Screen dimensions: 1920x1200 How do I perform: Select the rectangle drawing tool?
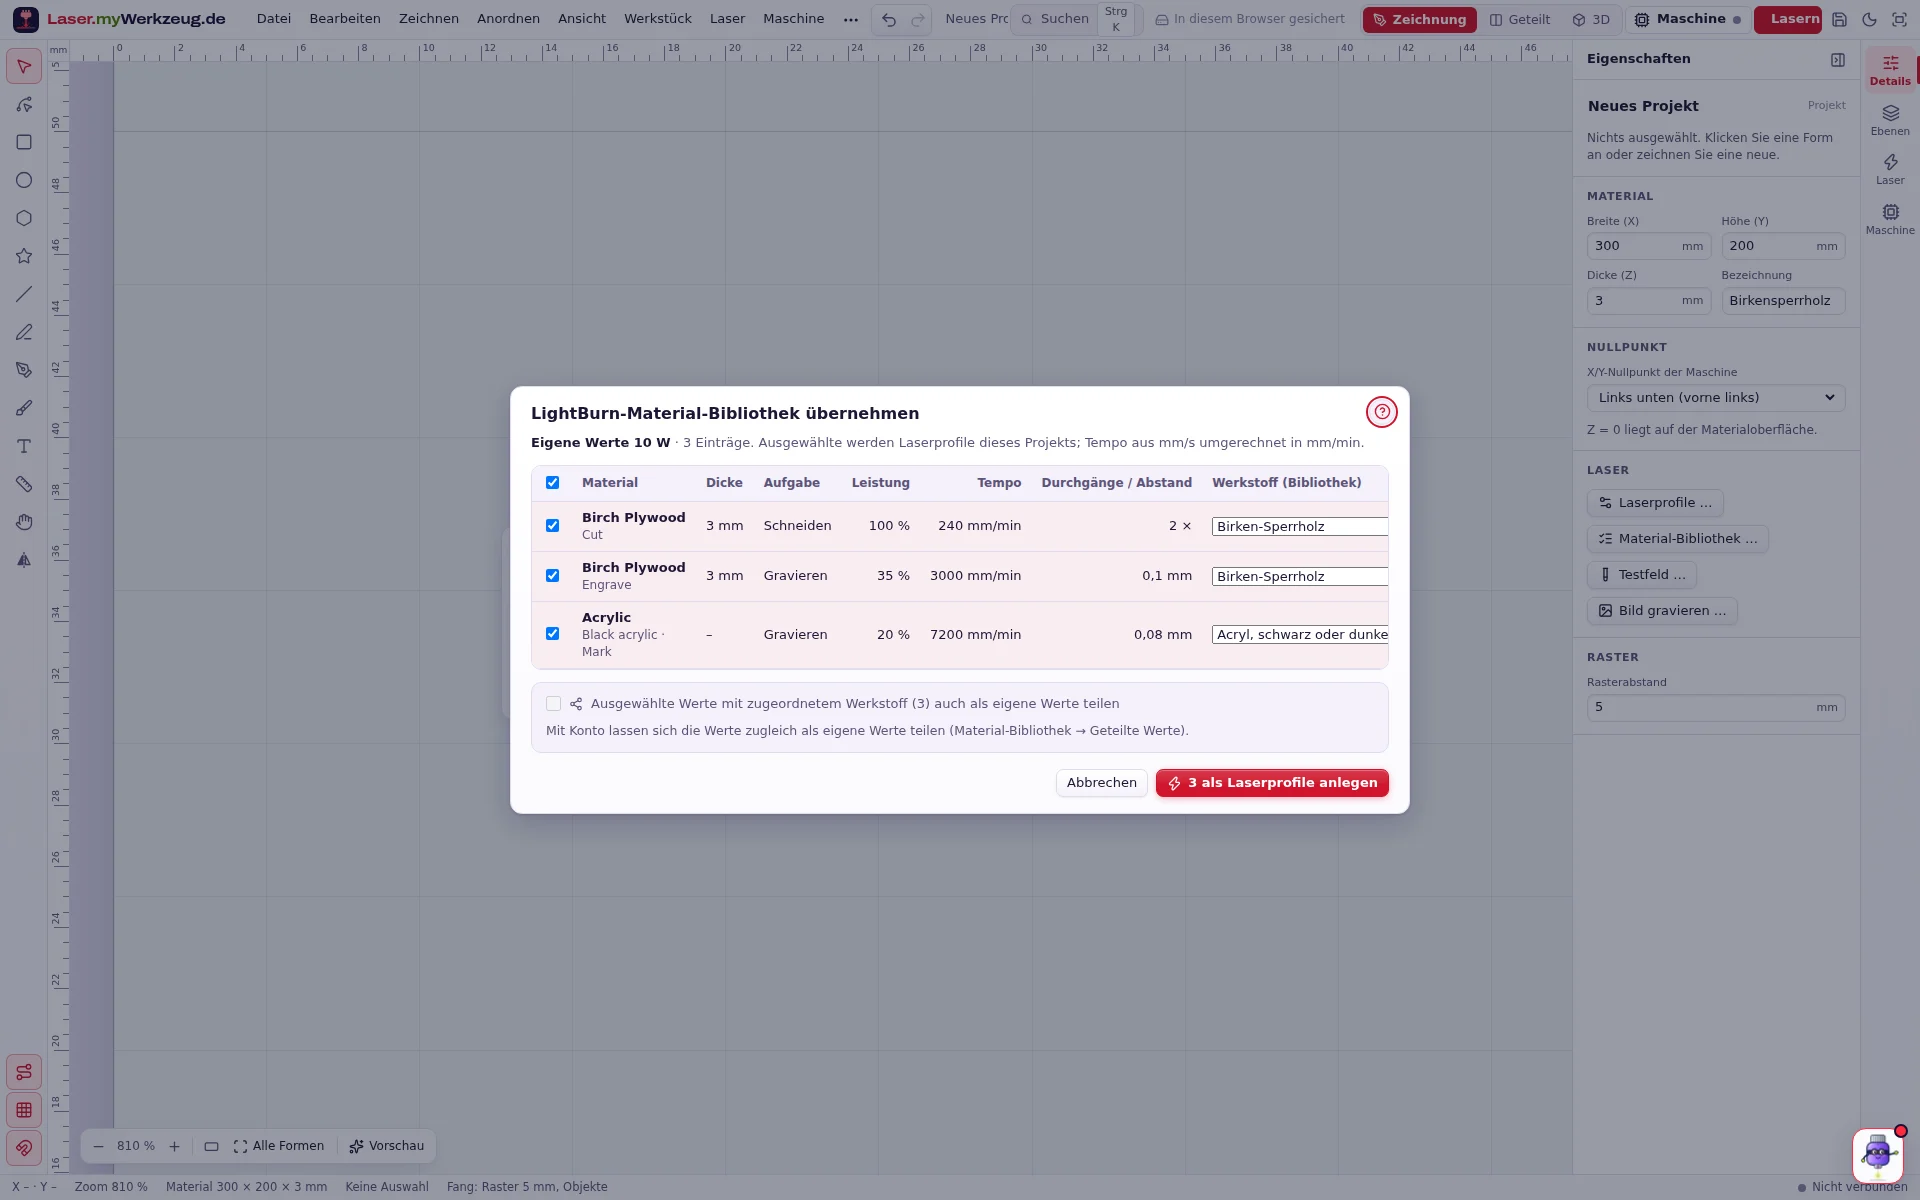pyautogui.click(x=24, y=143)
